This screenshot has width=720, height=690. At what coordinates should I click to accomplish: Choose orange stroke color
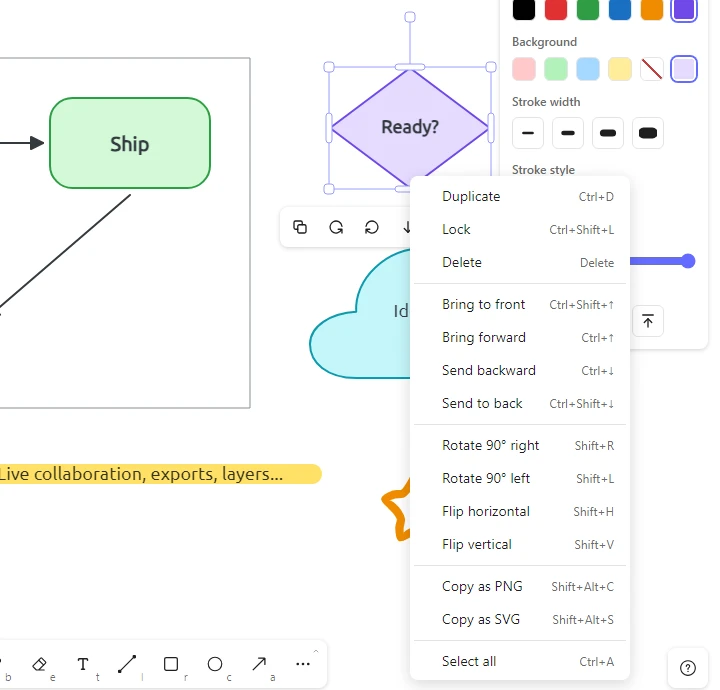coord(652,9)
